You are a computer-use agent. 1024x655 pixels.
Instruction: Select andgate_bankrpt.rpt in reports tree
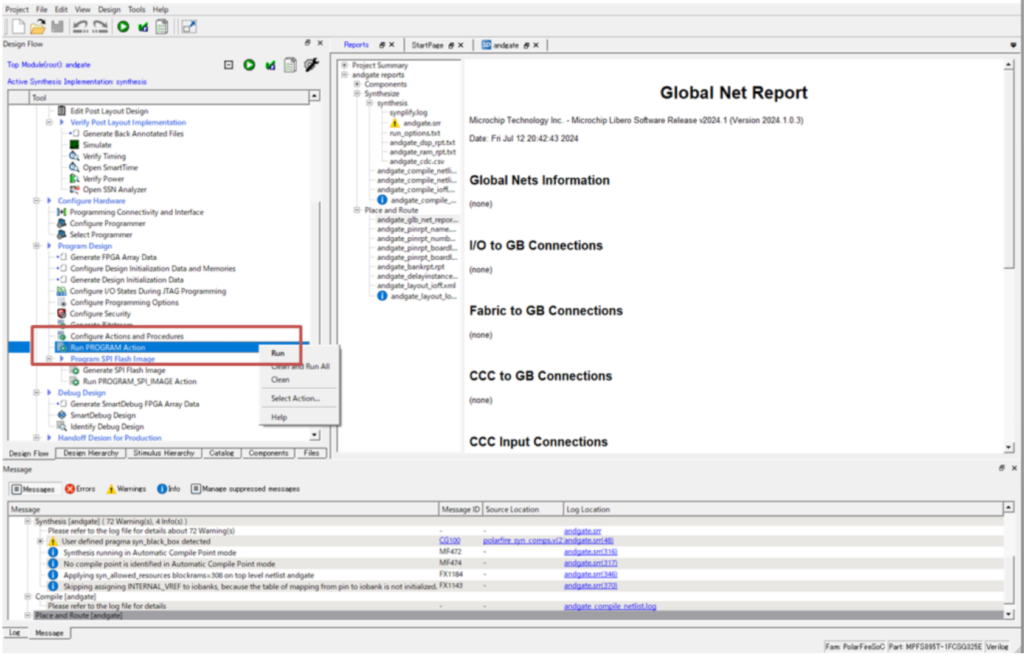[x=410, y=267]
